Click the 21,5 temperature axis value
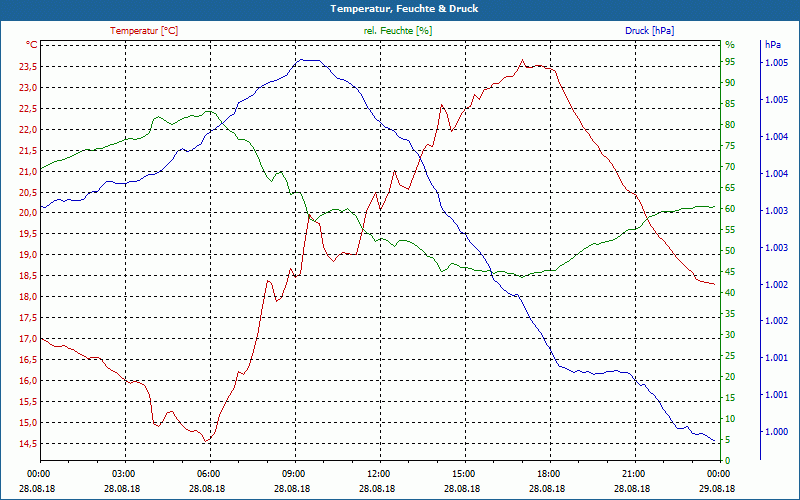 point(28,150)
